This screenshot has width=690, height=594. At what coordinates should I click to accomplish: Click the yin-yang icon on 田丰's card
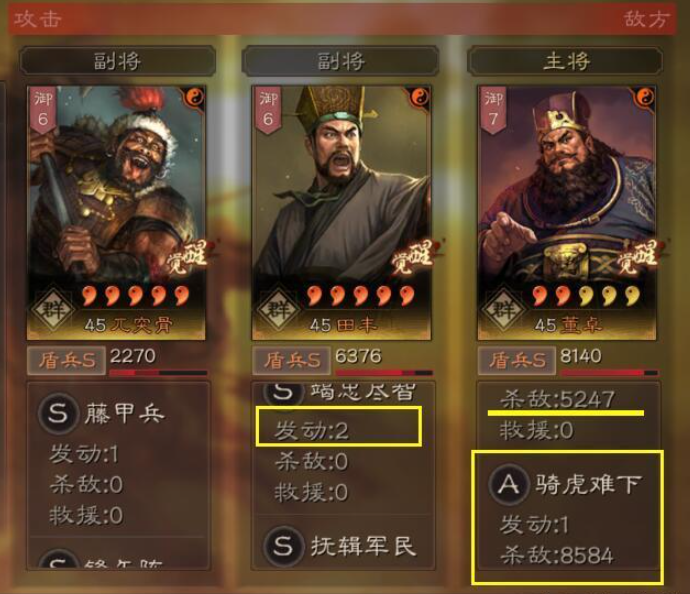point(419,97)
